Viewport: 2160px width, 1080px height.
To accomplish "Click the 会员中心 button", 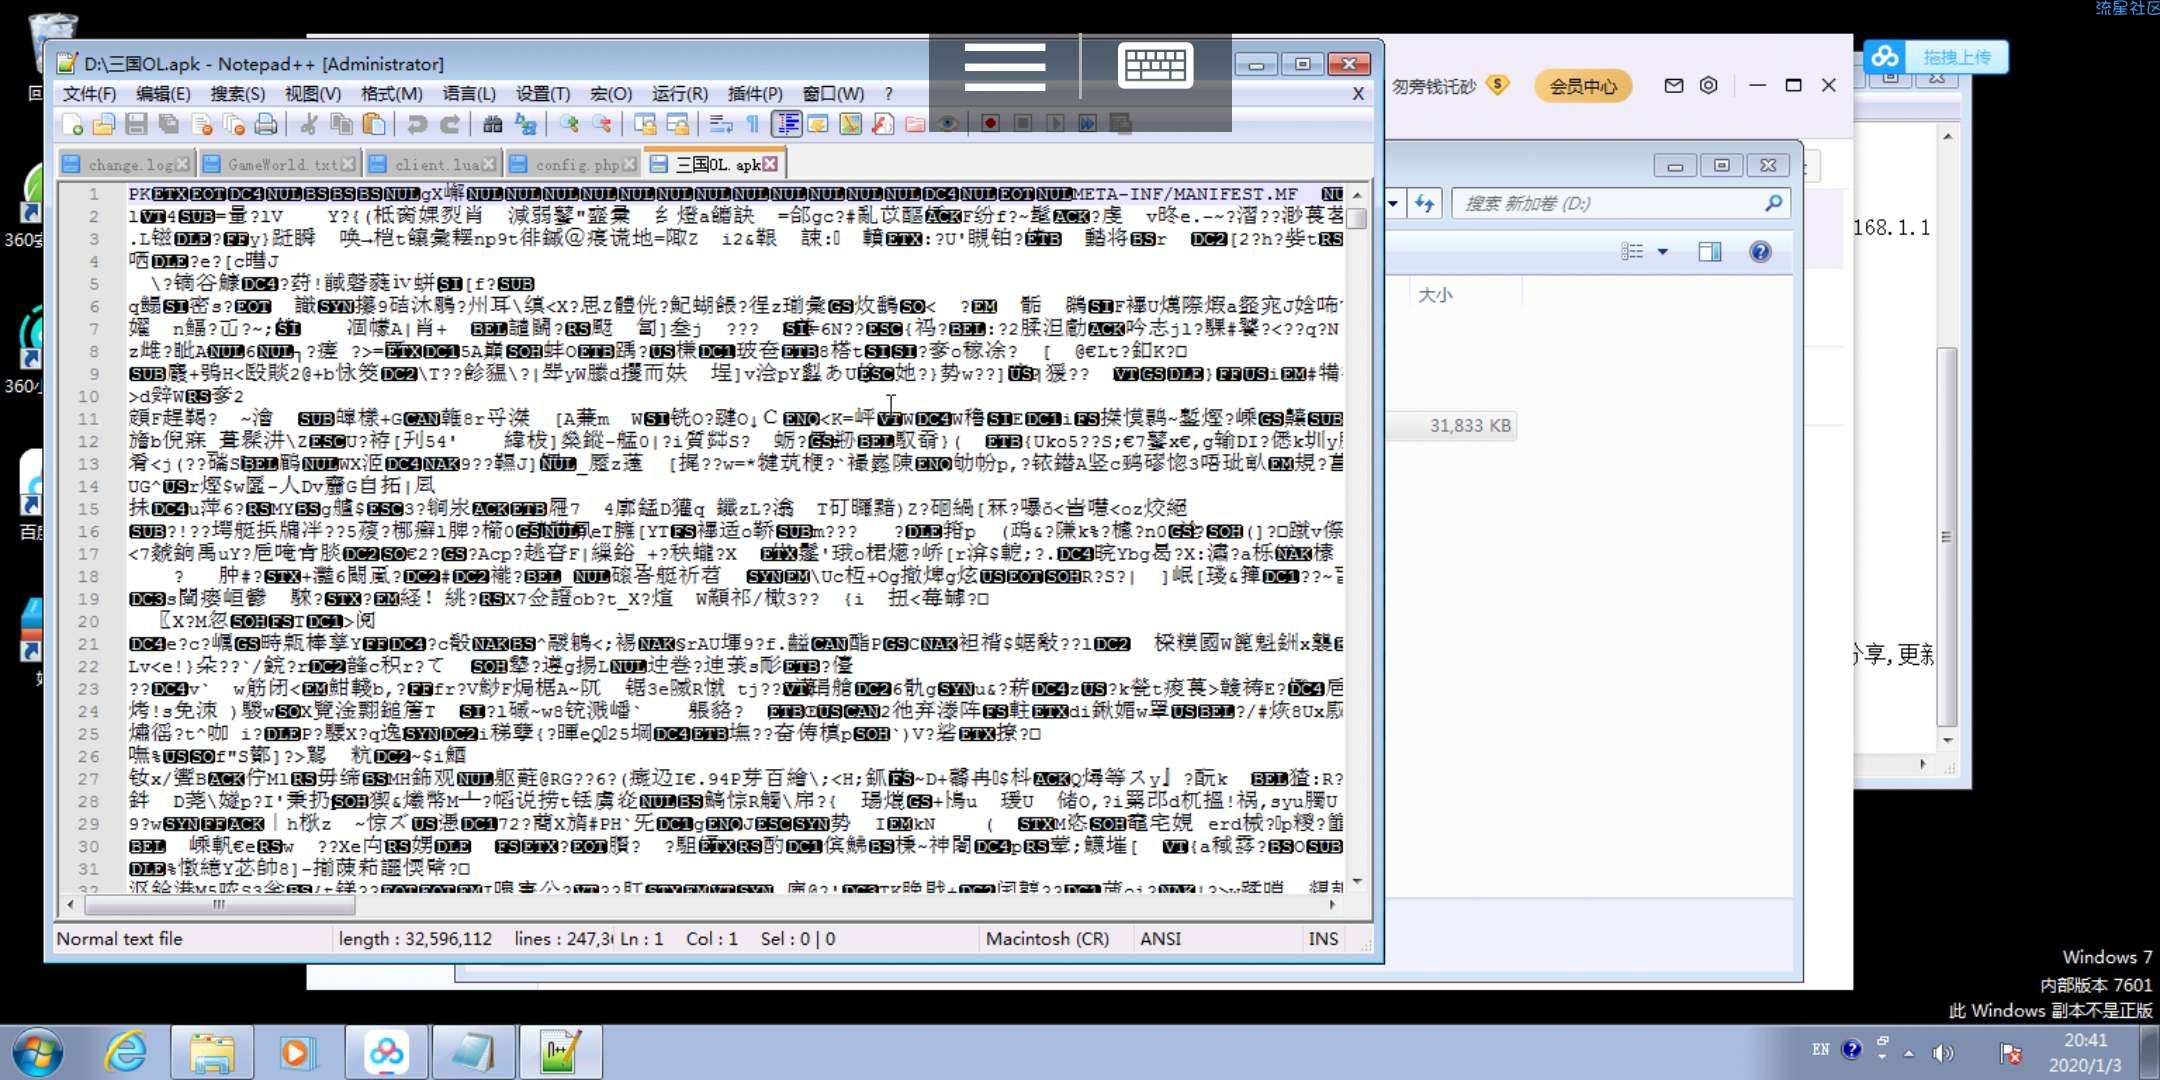I will [1583, 86].
